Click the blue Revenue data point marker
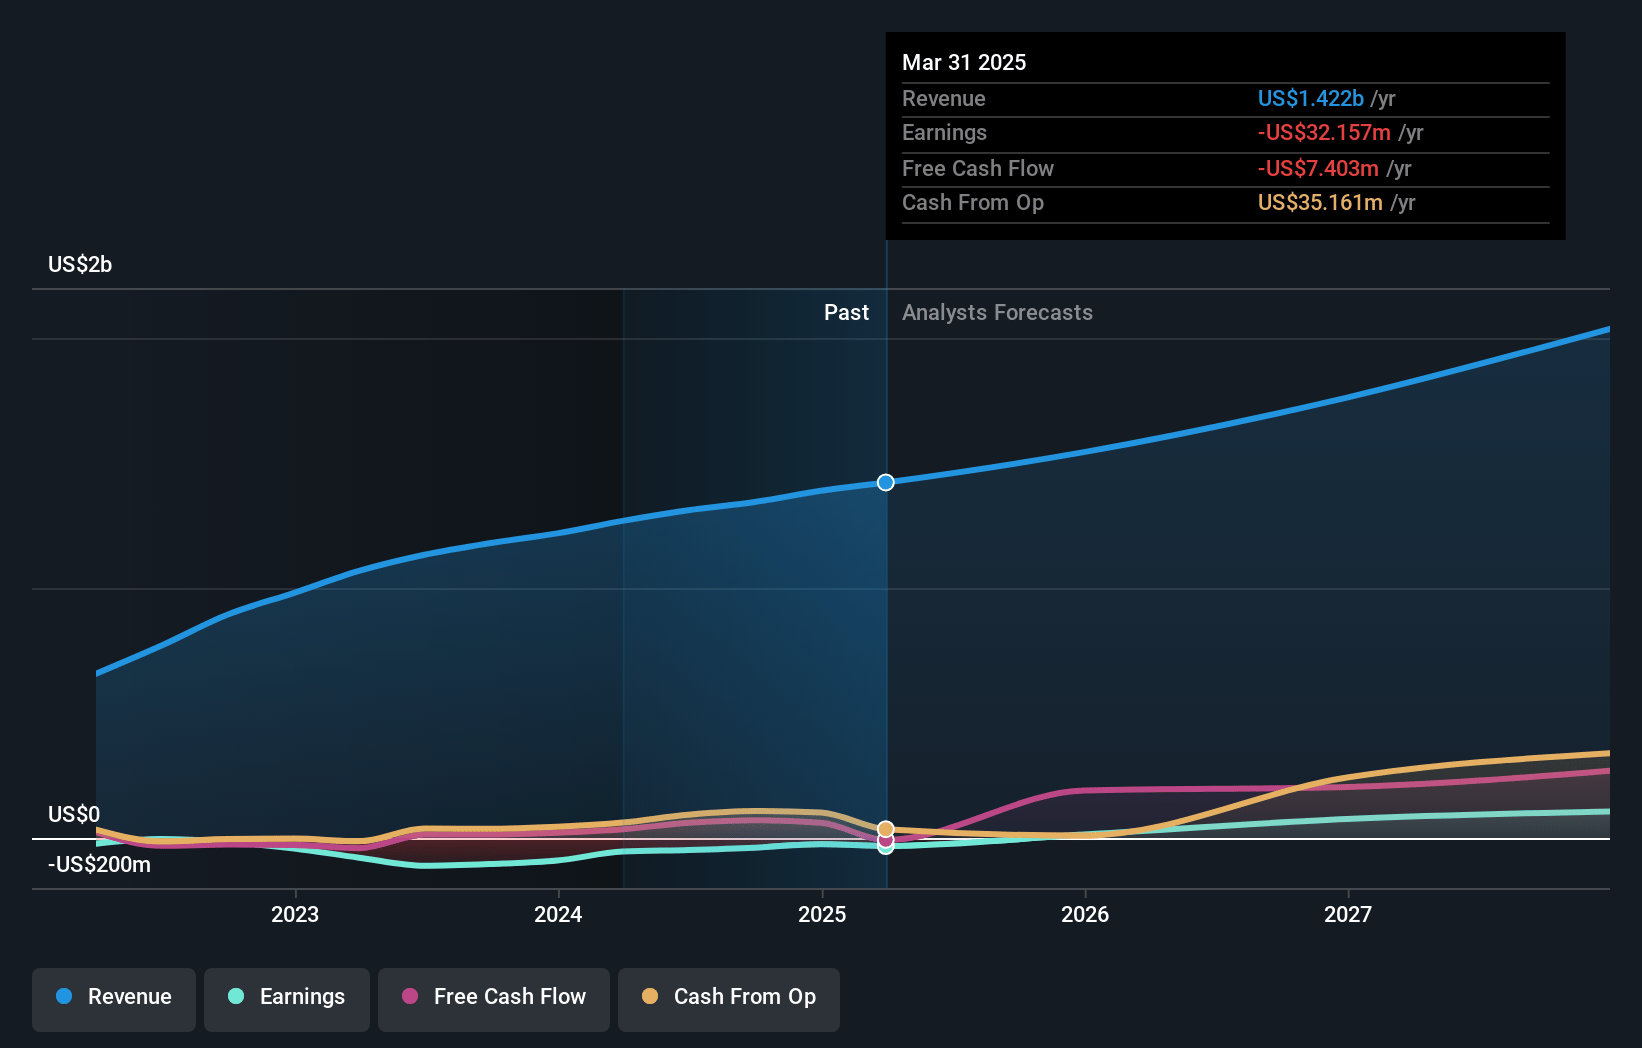The width and height of the screenshot is (1642, 1048). point(886,483)
